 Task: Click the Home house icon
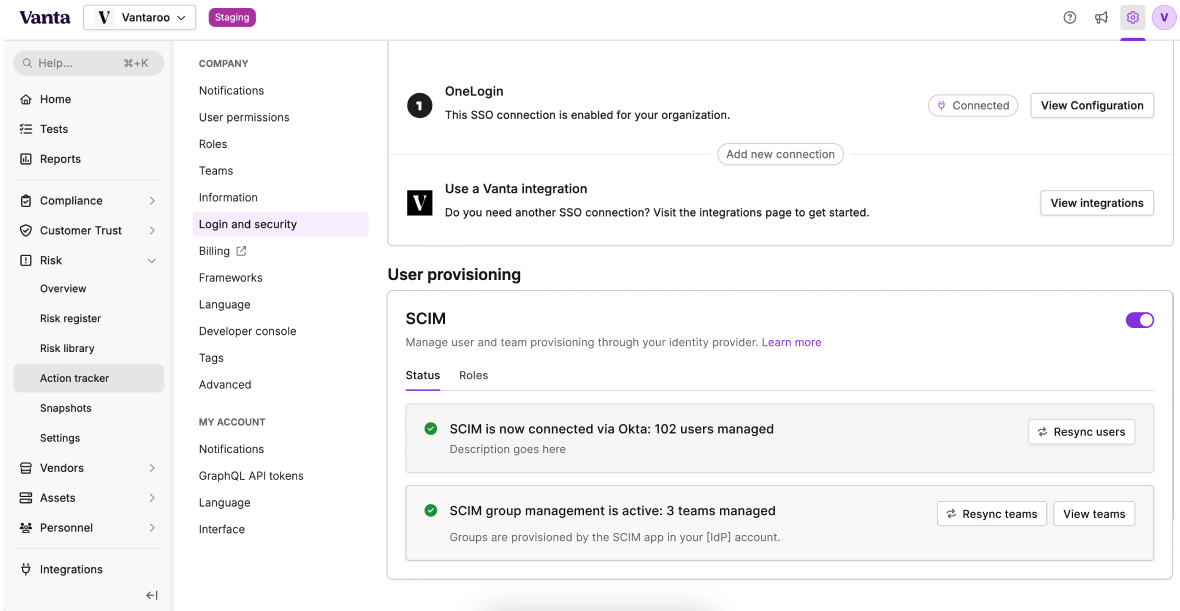click(26, 99)
